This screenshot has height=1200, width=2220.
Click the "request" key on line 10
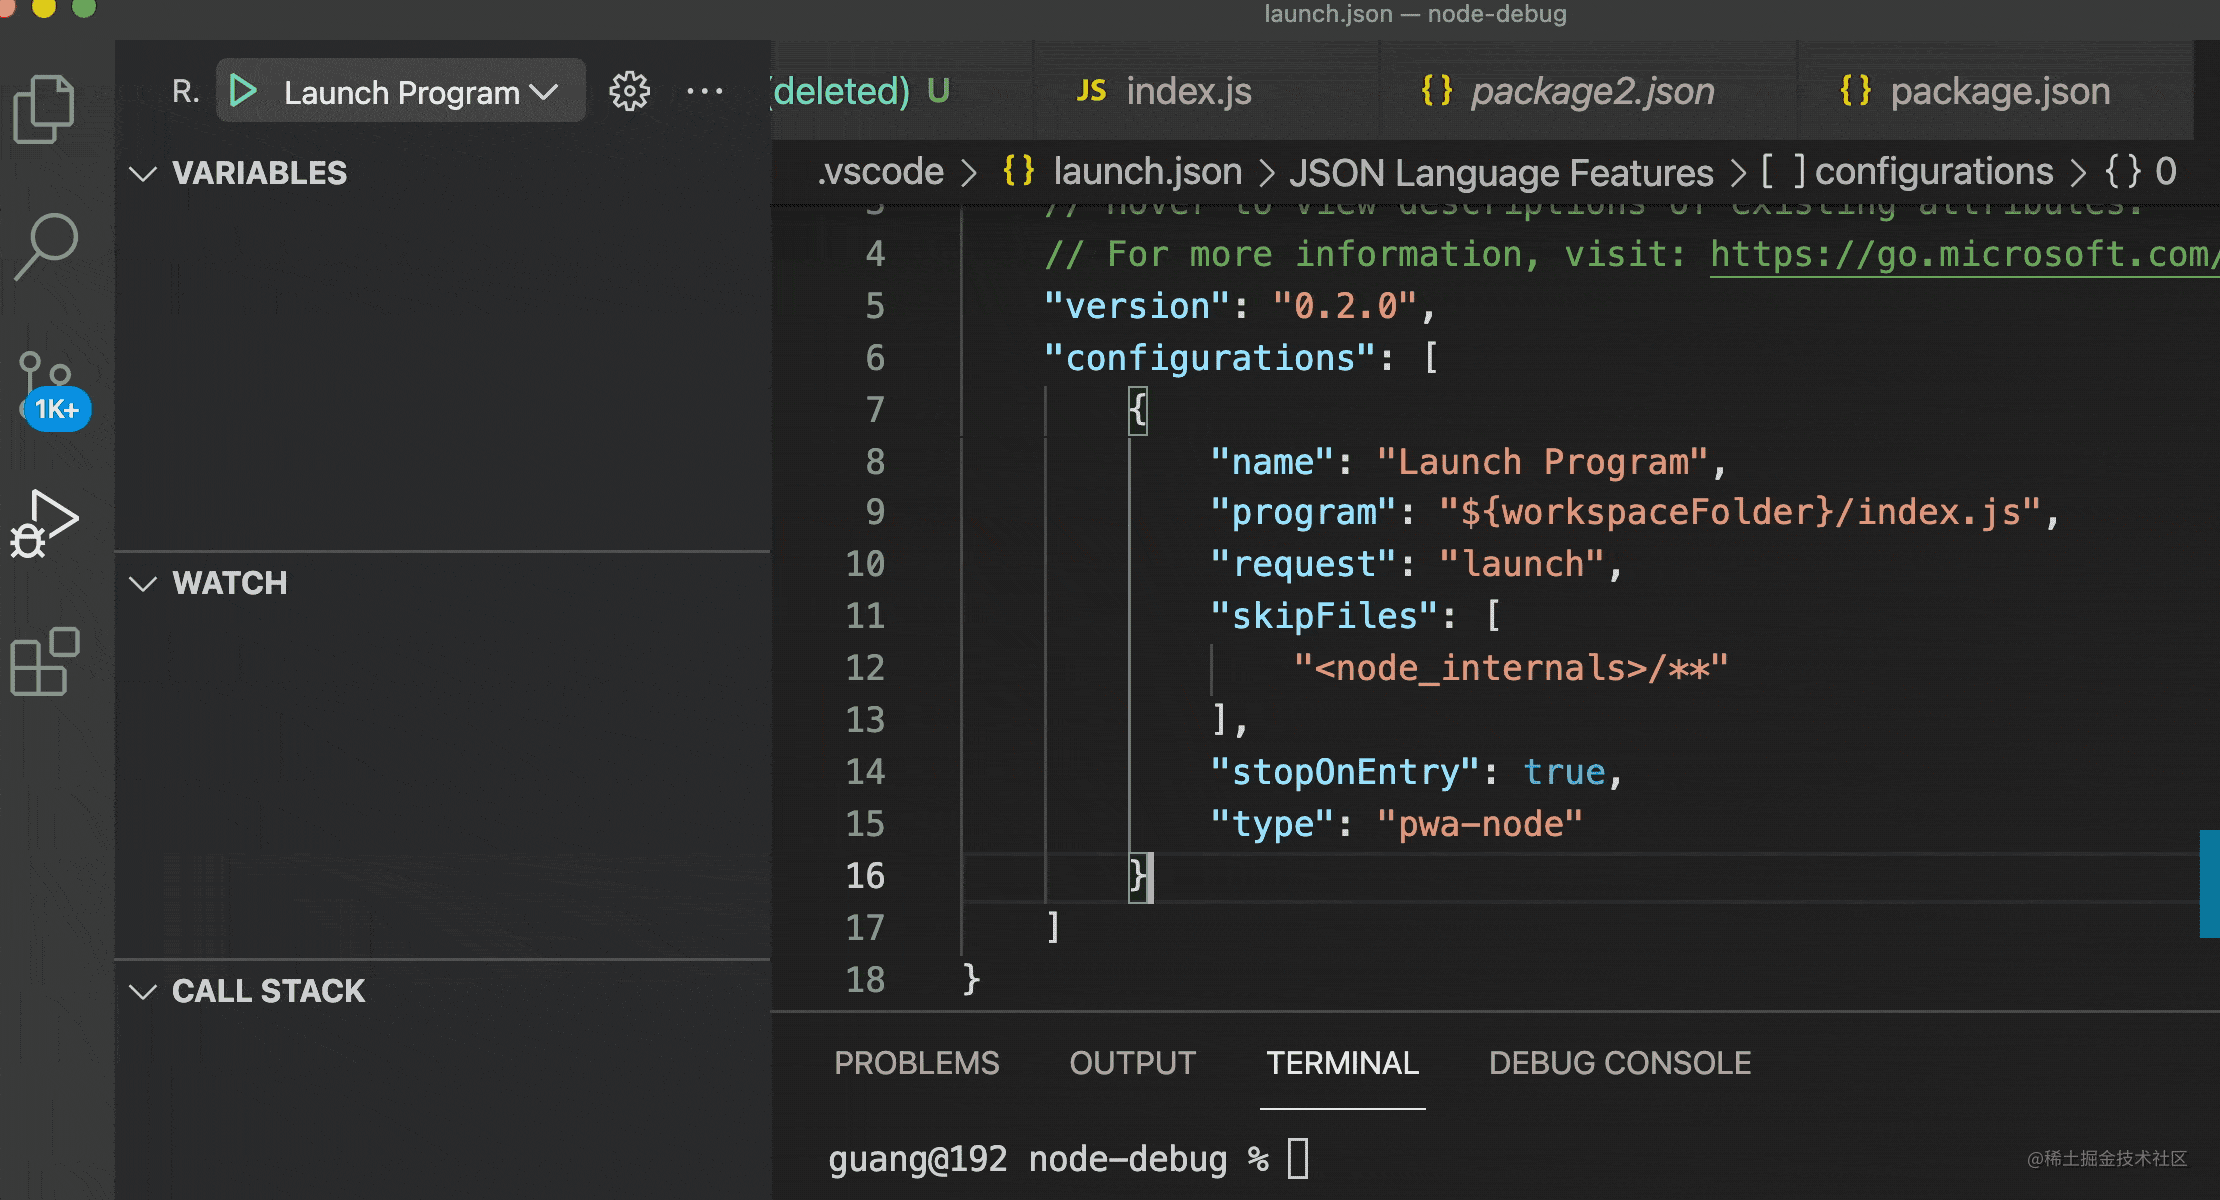pos(1303,564)
